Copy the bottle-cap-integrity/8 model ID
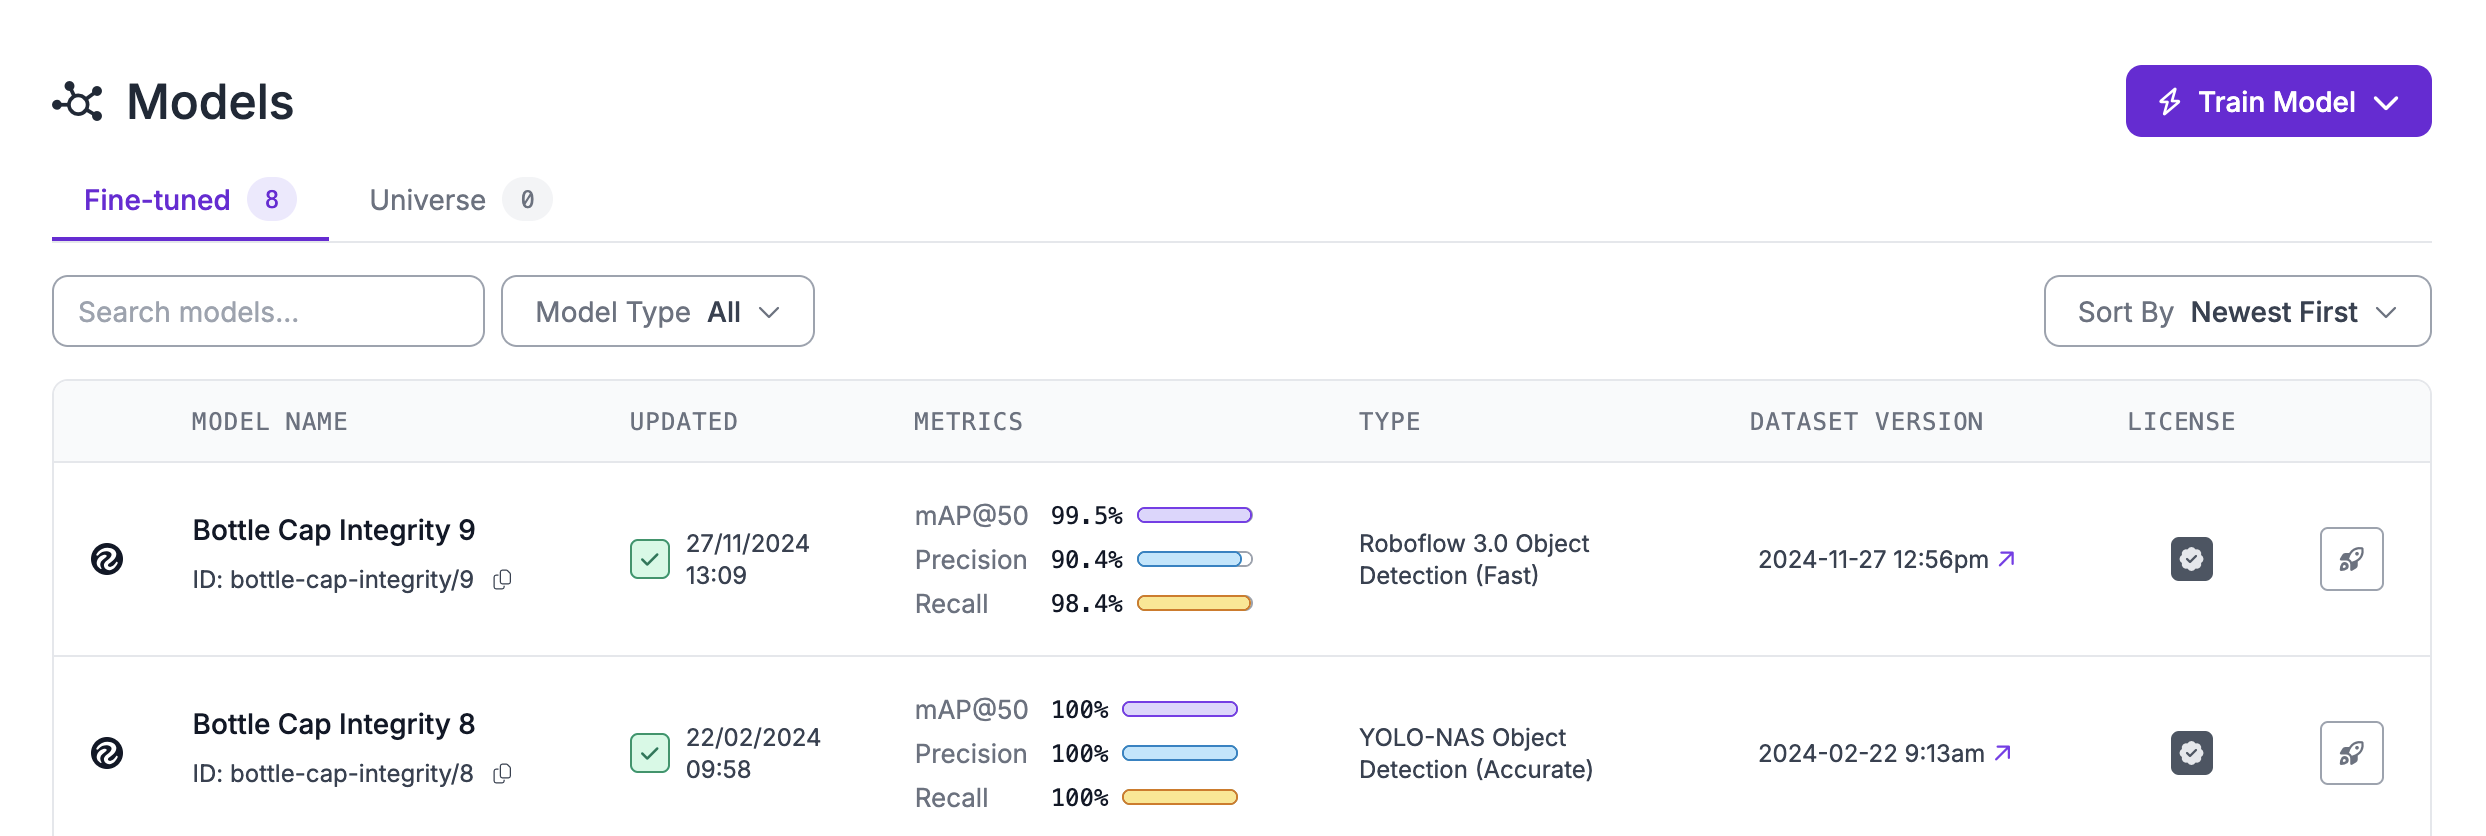This screenshot has width=2486, height=836. (x=503, y=774)
